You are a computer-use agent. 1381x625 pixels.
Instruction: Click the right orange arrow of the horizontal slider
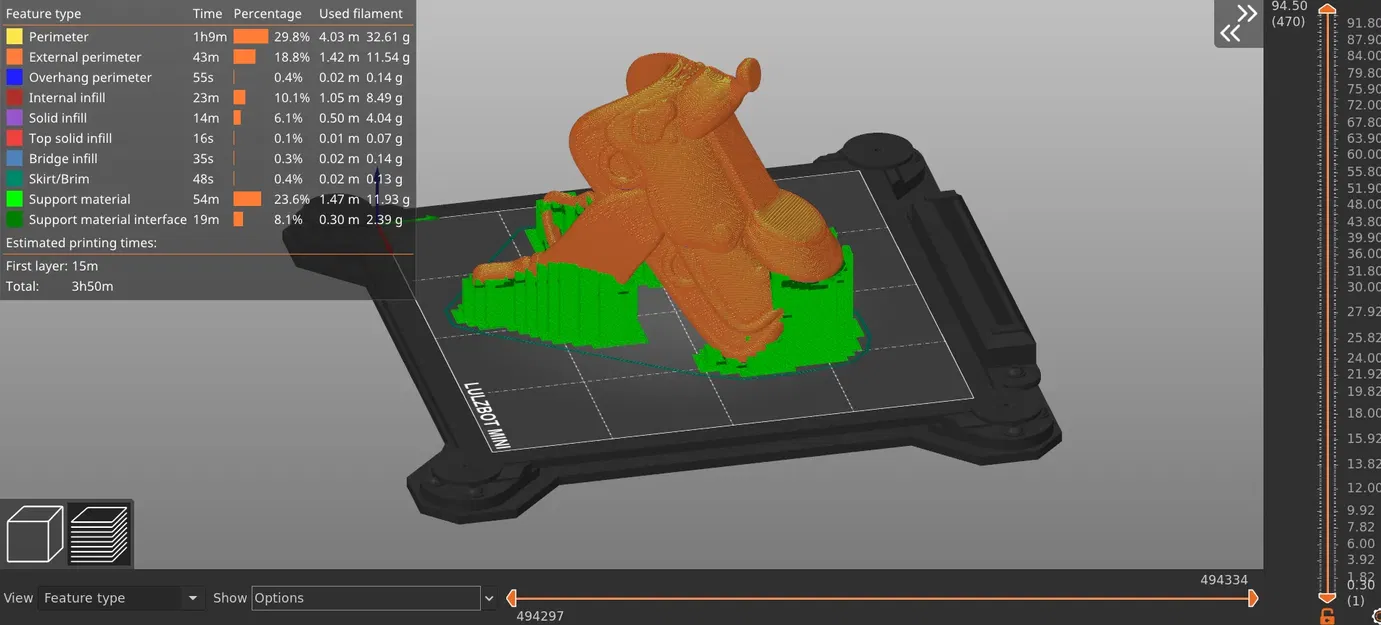click(x=1254, y=597)
